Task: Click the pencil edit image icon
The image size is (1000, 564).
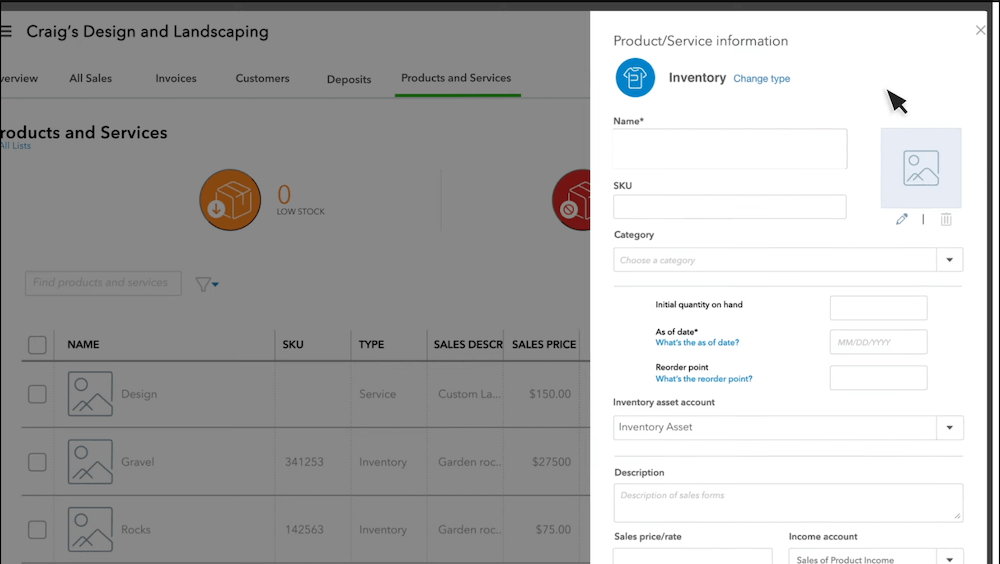Action: (x=901, y=219)
